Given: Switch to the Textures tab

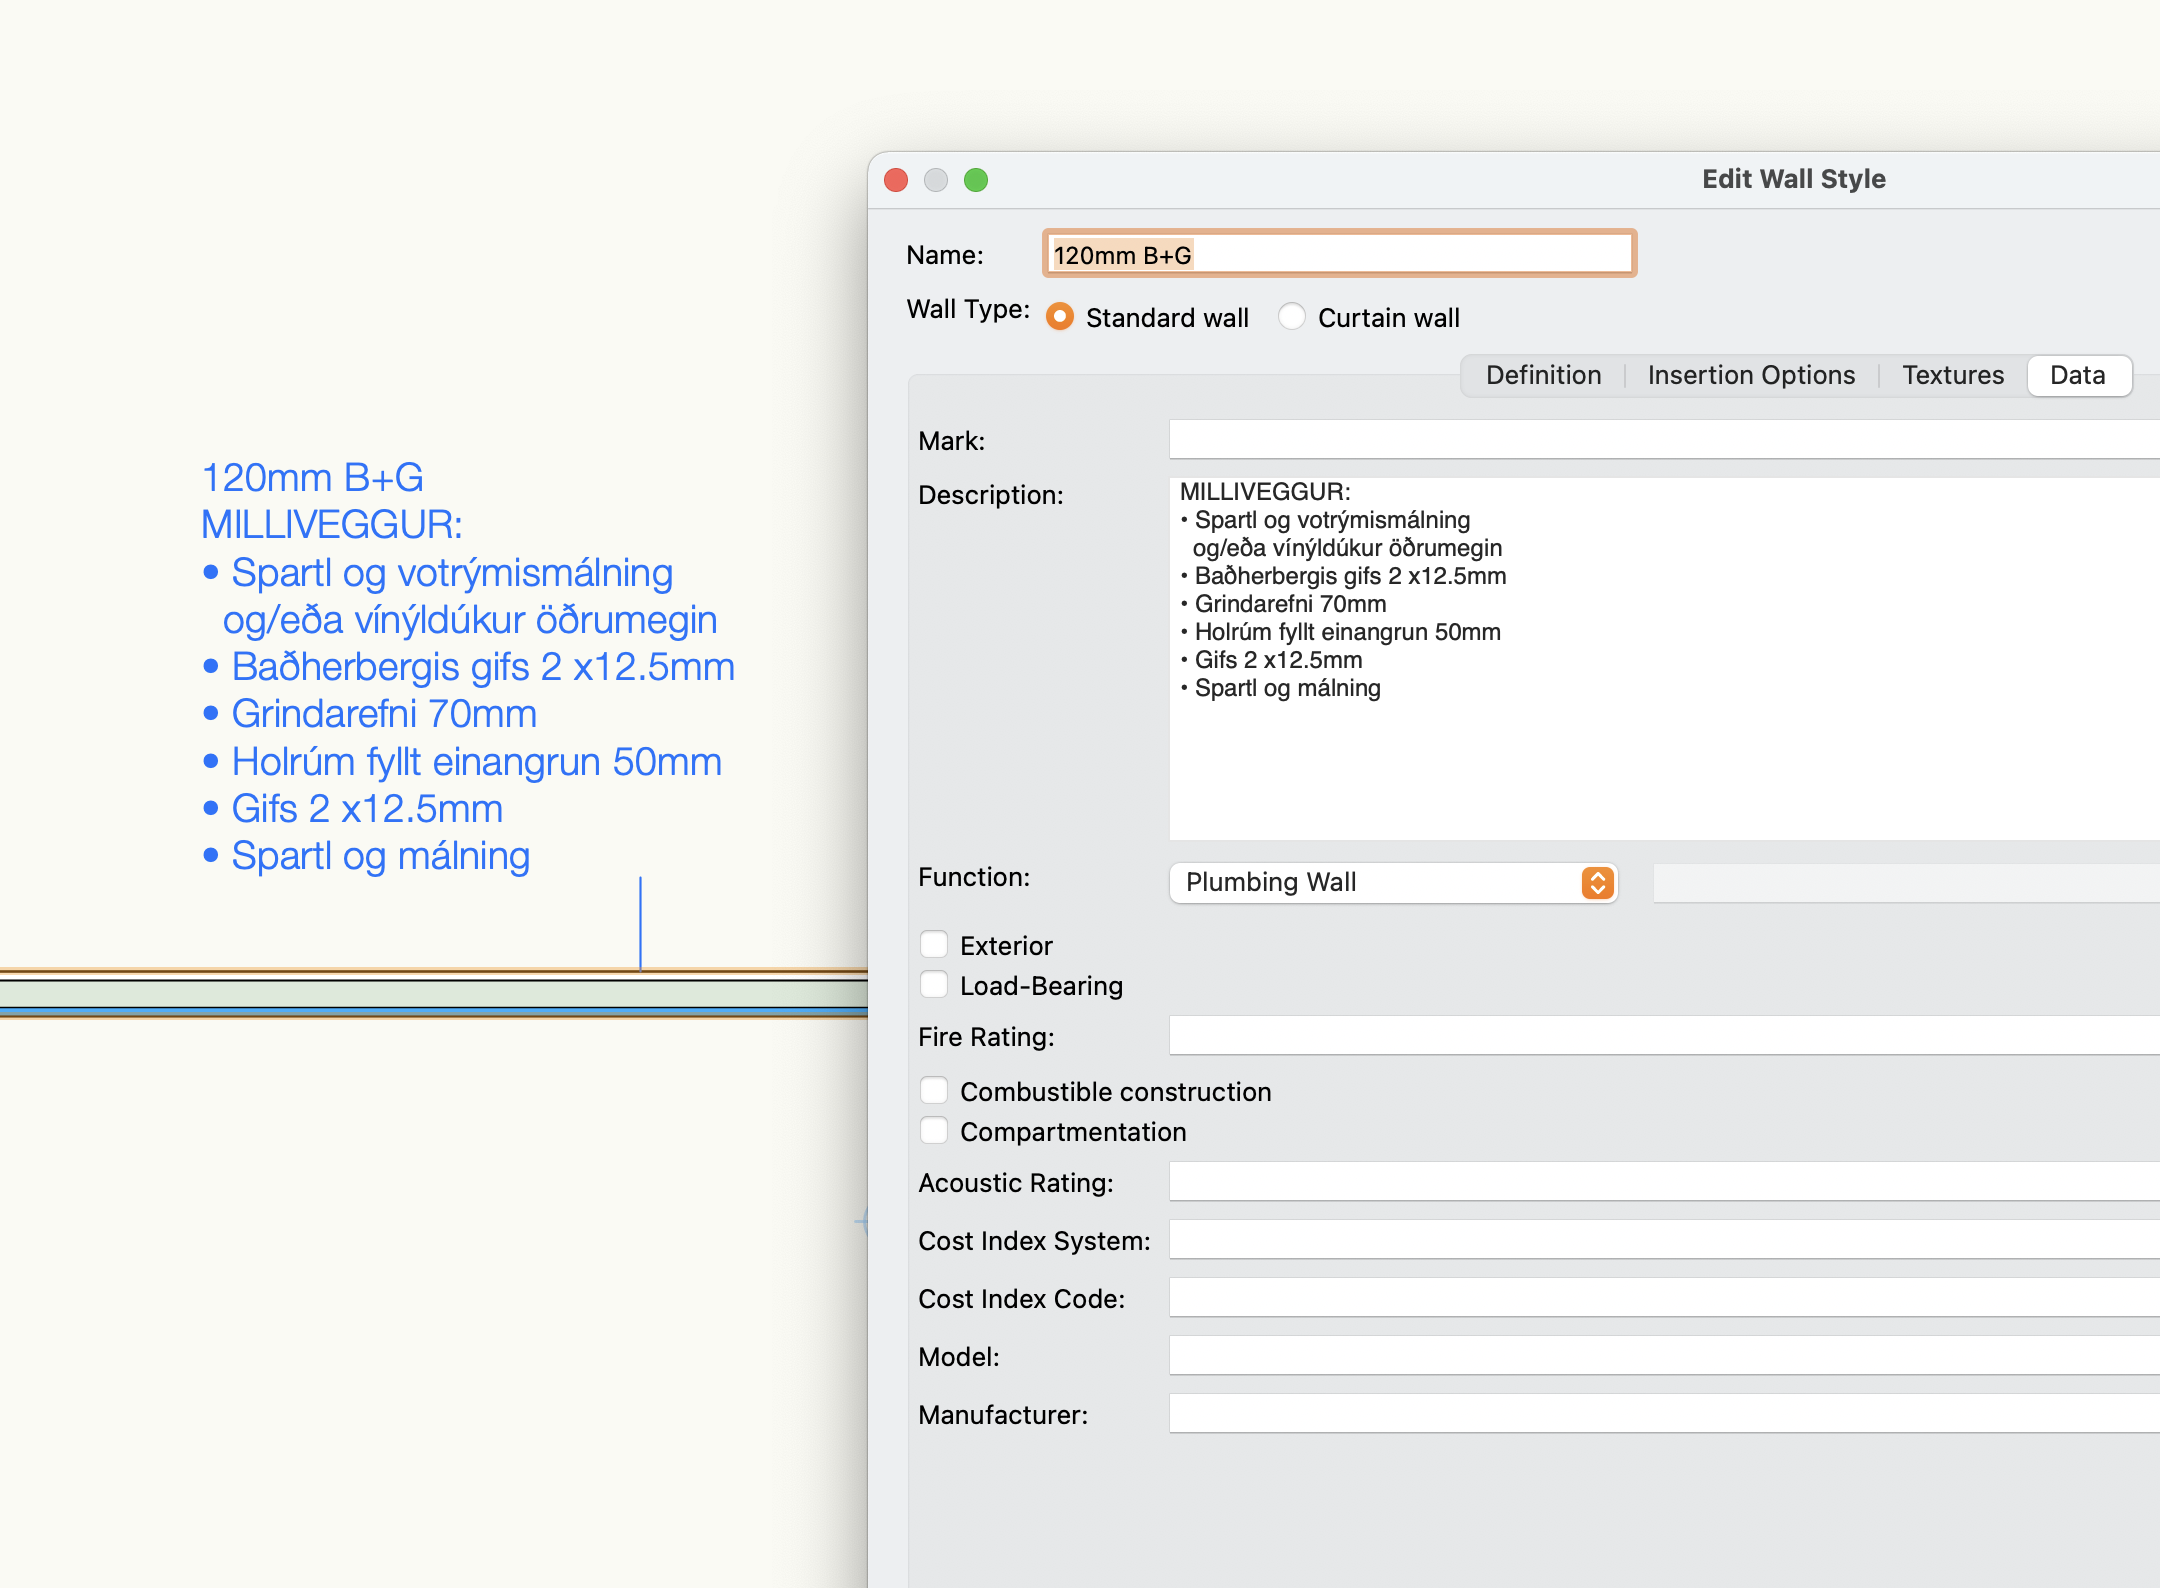Looking at the screenshot, I should pos(1953,375).
